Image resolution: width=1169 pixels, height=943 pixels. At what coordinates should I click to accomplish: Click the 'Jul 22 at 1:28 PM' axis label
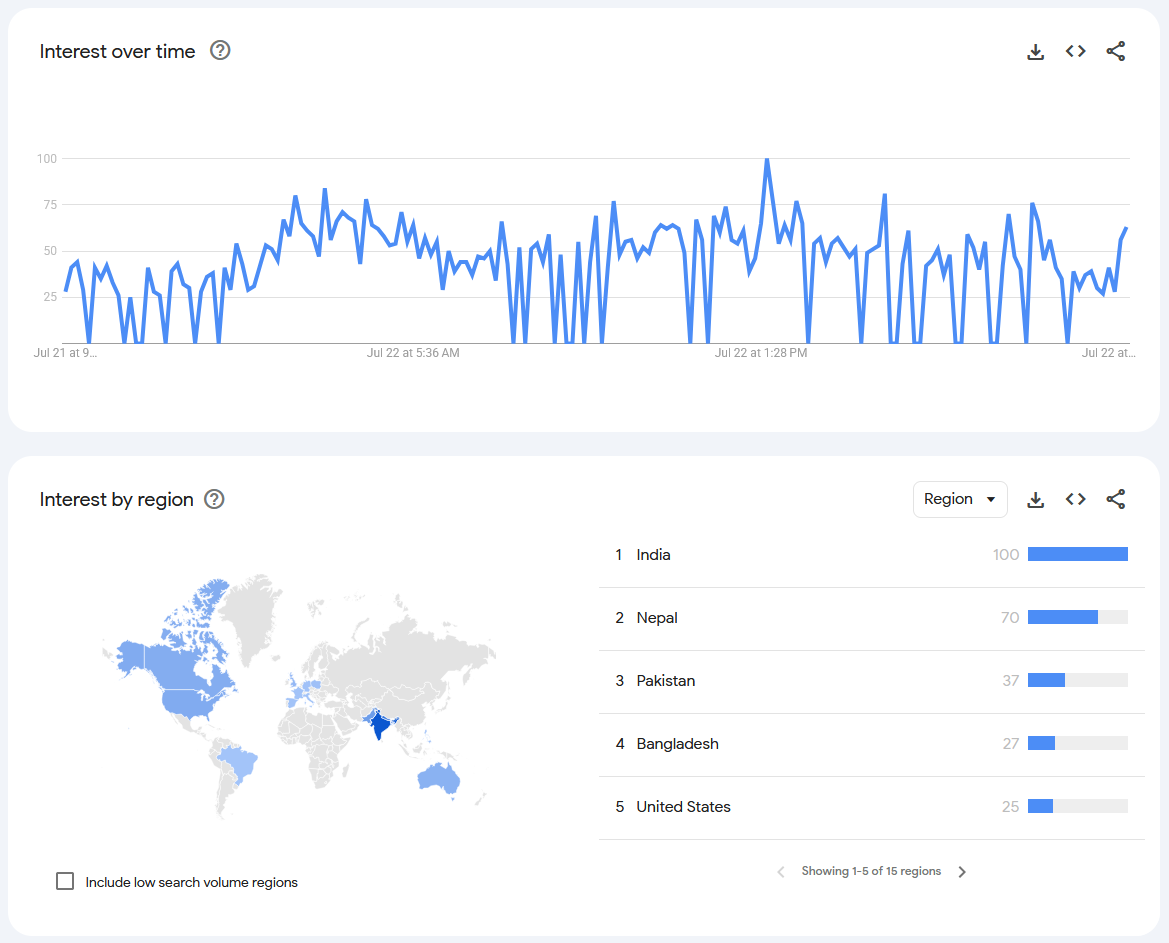[x=760, y=353]
